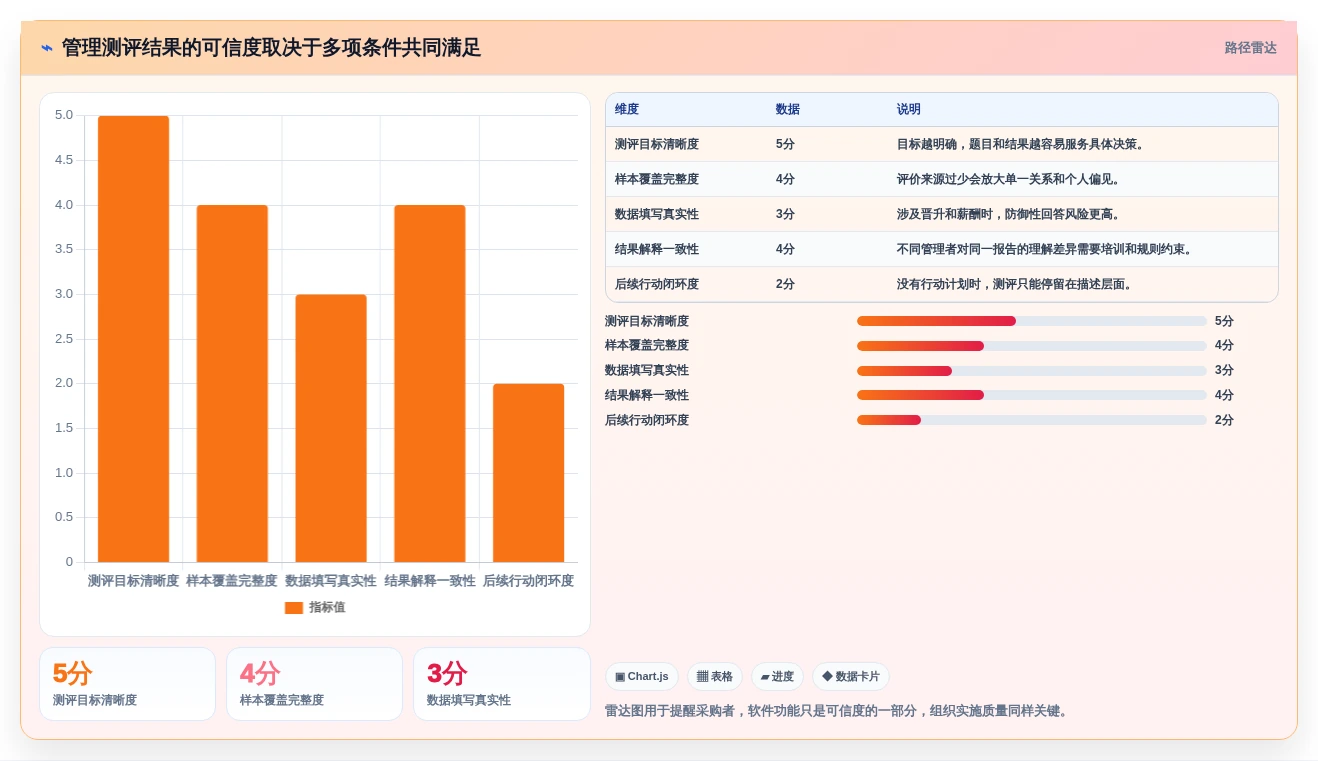Click the 测评目标清晰度 progress bar

click(1032, 321)
